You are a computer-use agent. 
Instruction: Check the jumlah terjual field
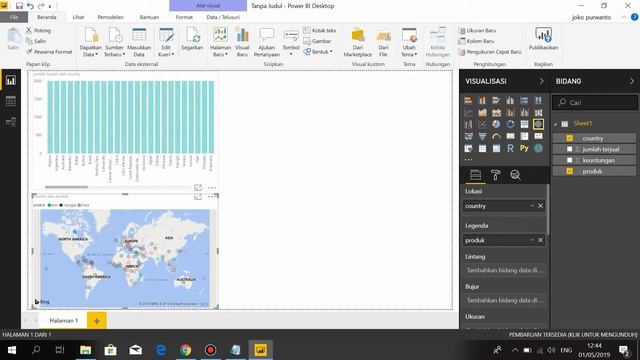pos(569,149)
